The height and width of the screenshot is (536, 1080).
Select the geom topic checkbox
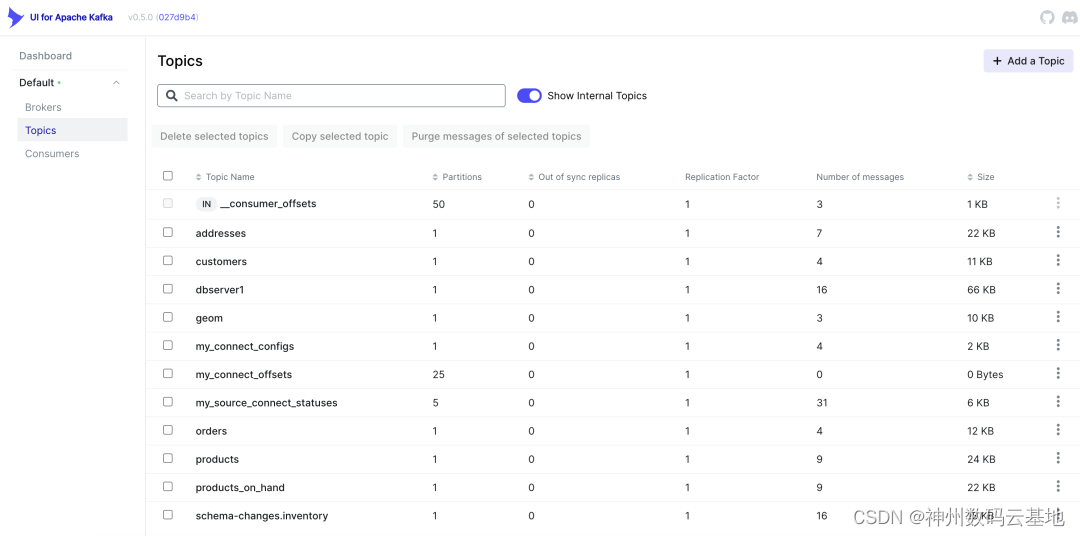pyautogui.click(x=168, y=317)
